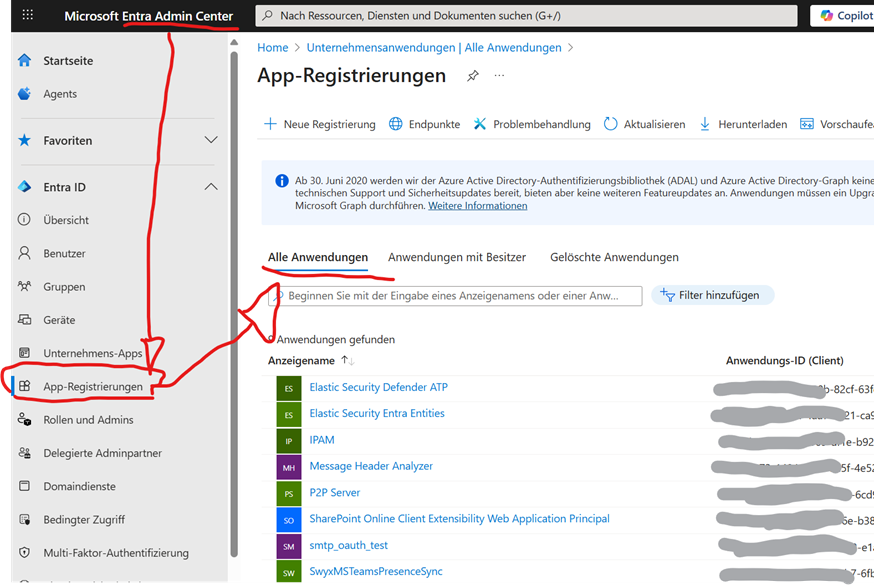
Task: Open Unternehmensanwendungen | Alle Anwendungen breadcrumb
Action: [x=434, y=48]
